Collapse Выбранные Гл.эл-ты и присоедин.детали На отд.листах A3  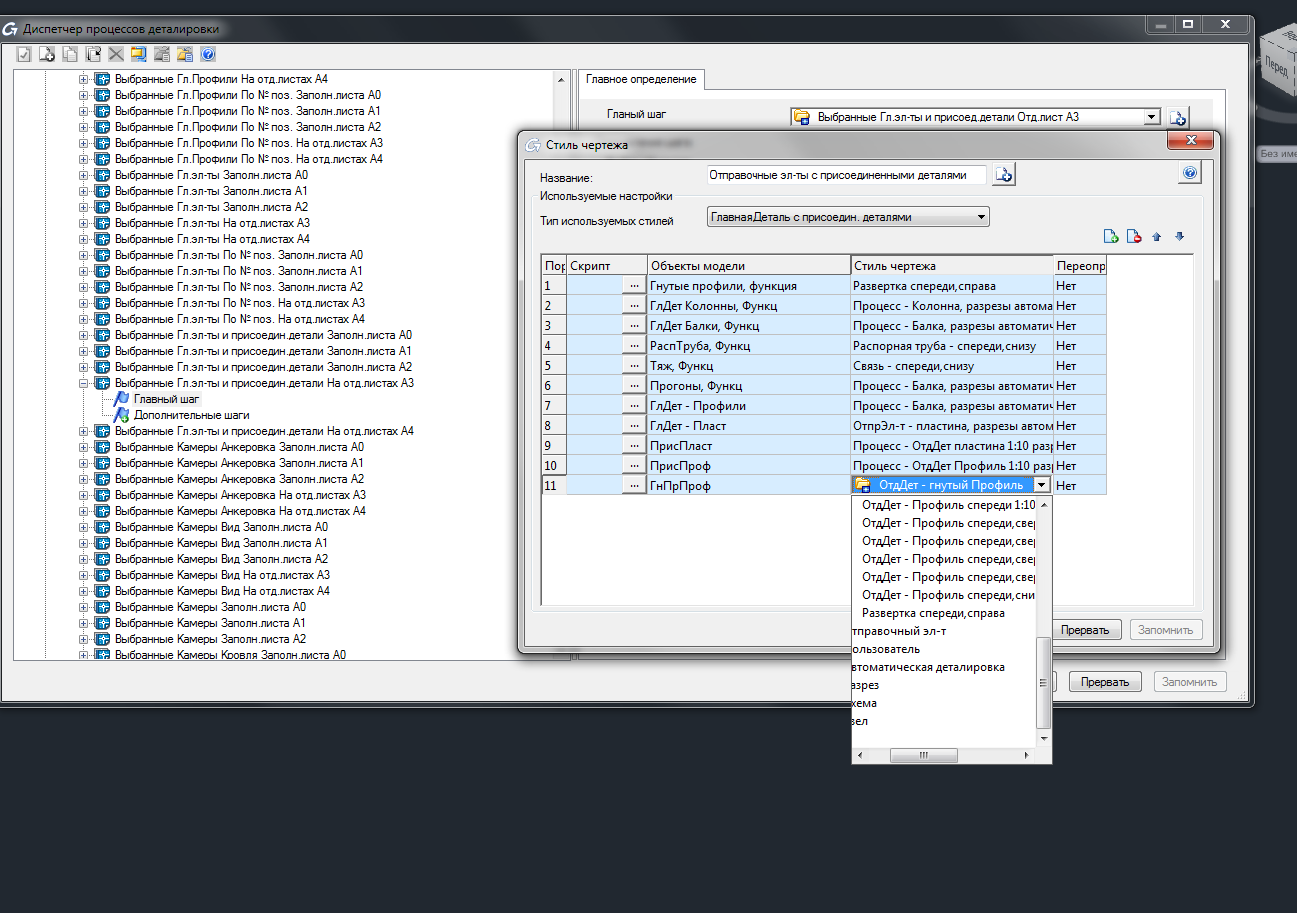pos(84,383)
